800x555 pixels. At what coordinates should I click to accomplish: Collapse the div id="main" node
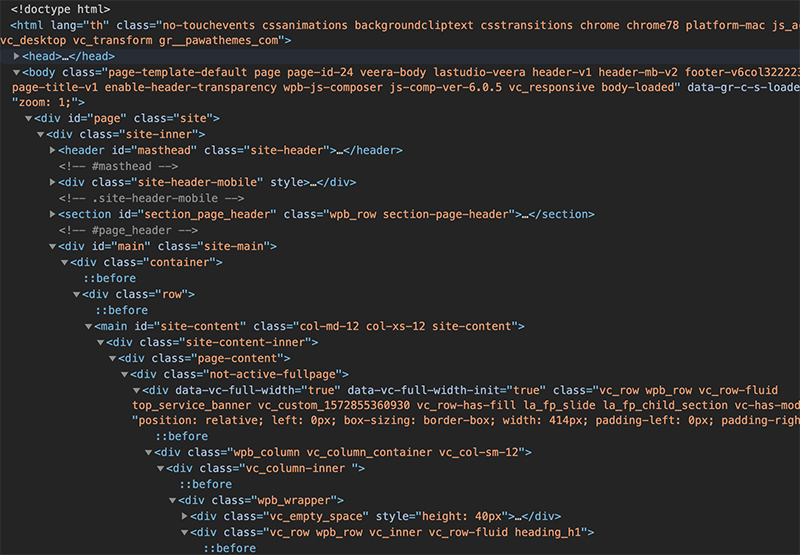coord(52,246)
